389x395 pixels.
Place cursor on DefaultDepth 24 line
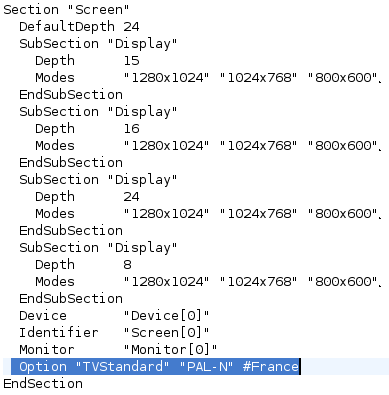point(79,27)
